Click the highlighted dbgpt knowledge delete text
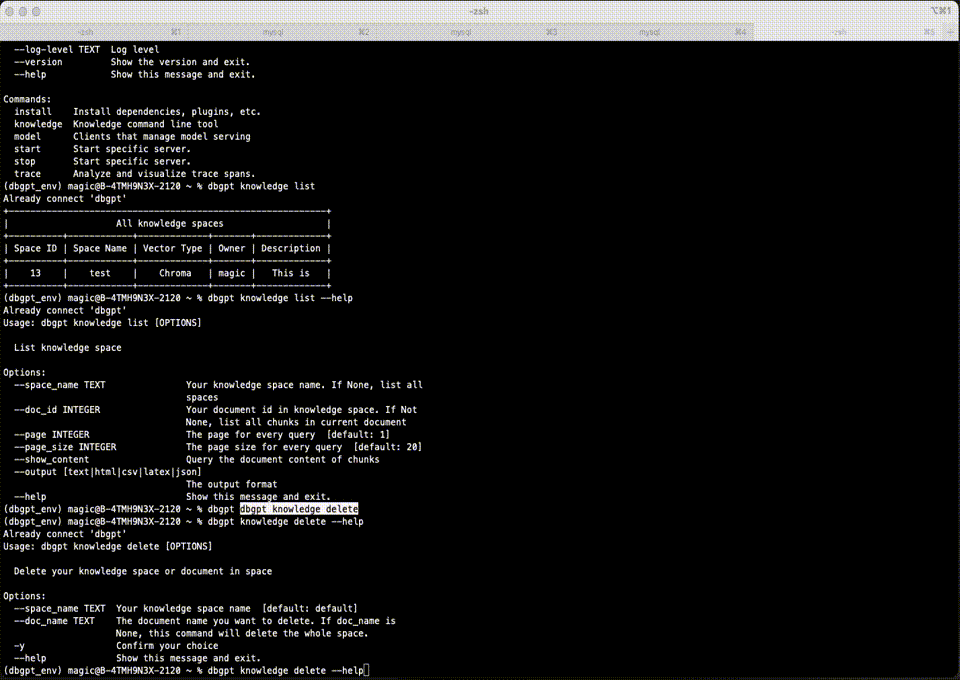 298,508
